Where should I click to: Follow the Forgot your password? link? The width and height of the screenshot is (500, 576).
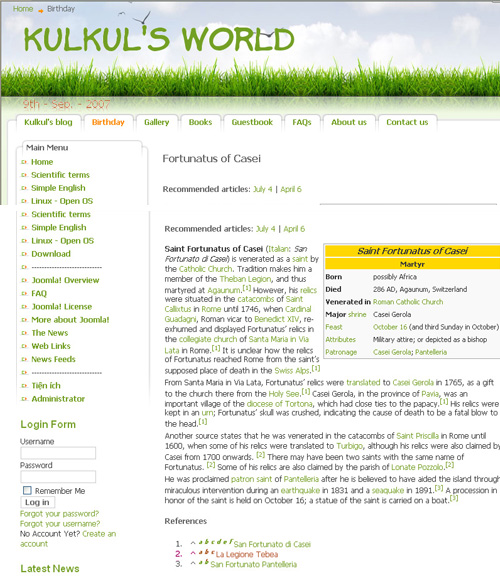click(x=60, y=514)
